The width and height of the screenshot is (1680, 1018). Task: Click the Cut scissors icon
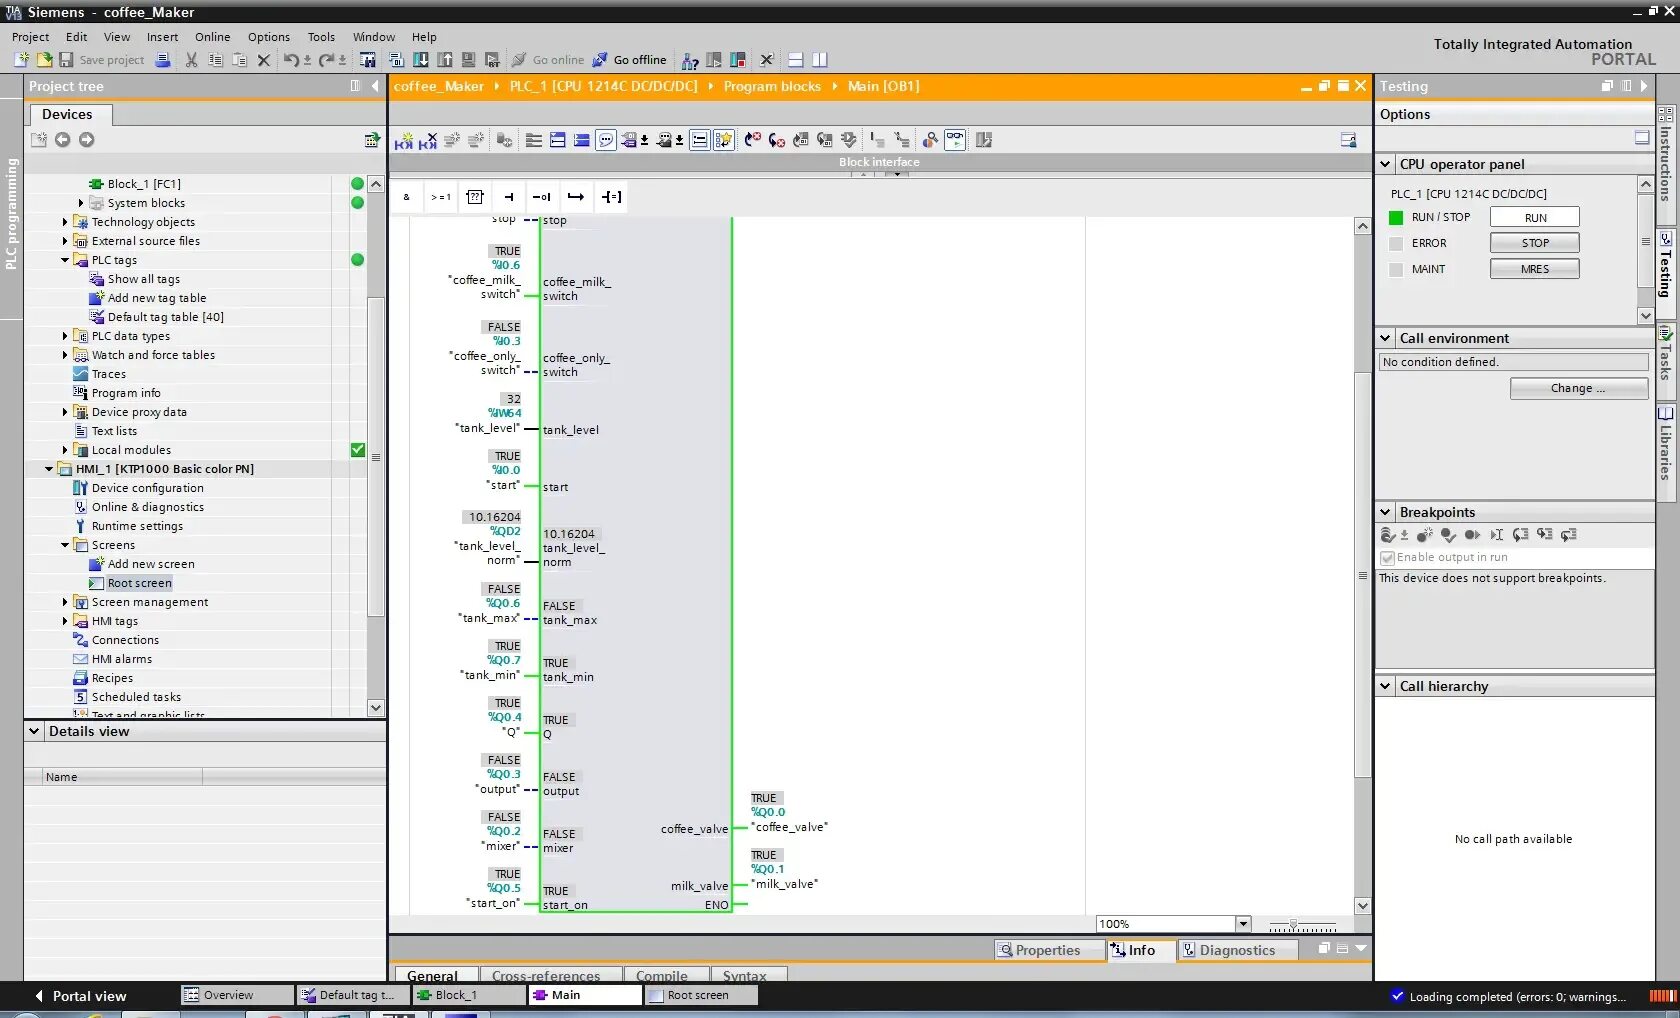(x=191, y=60)
